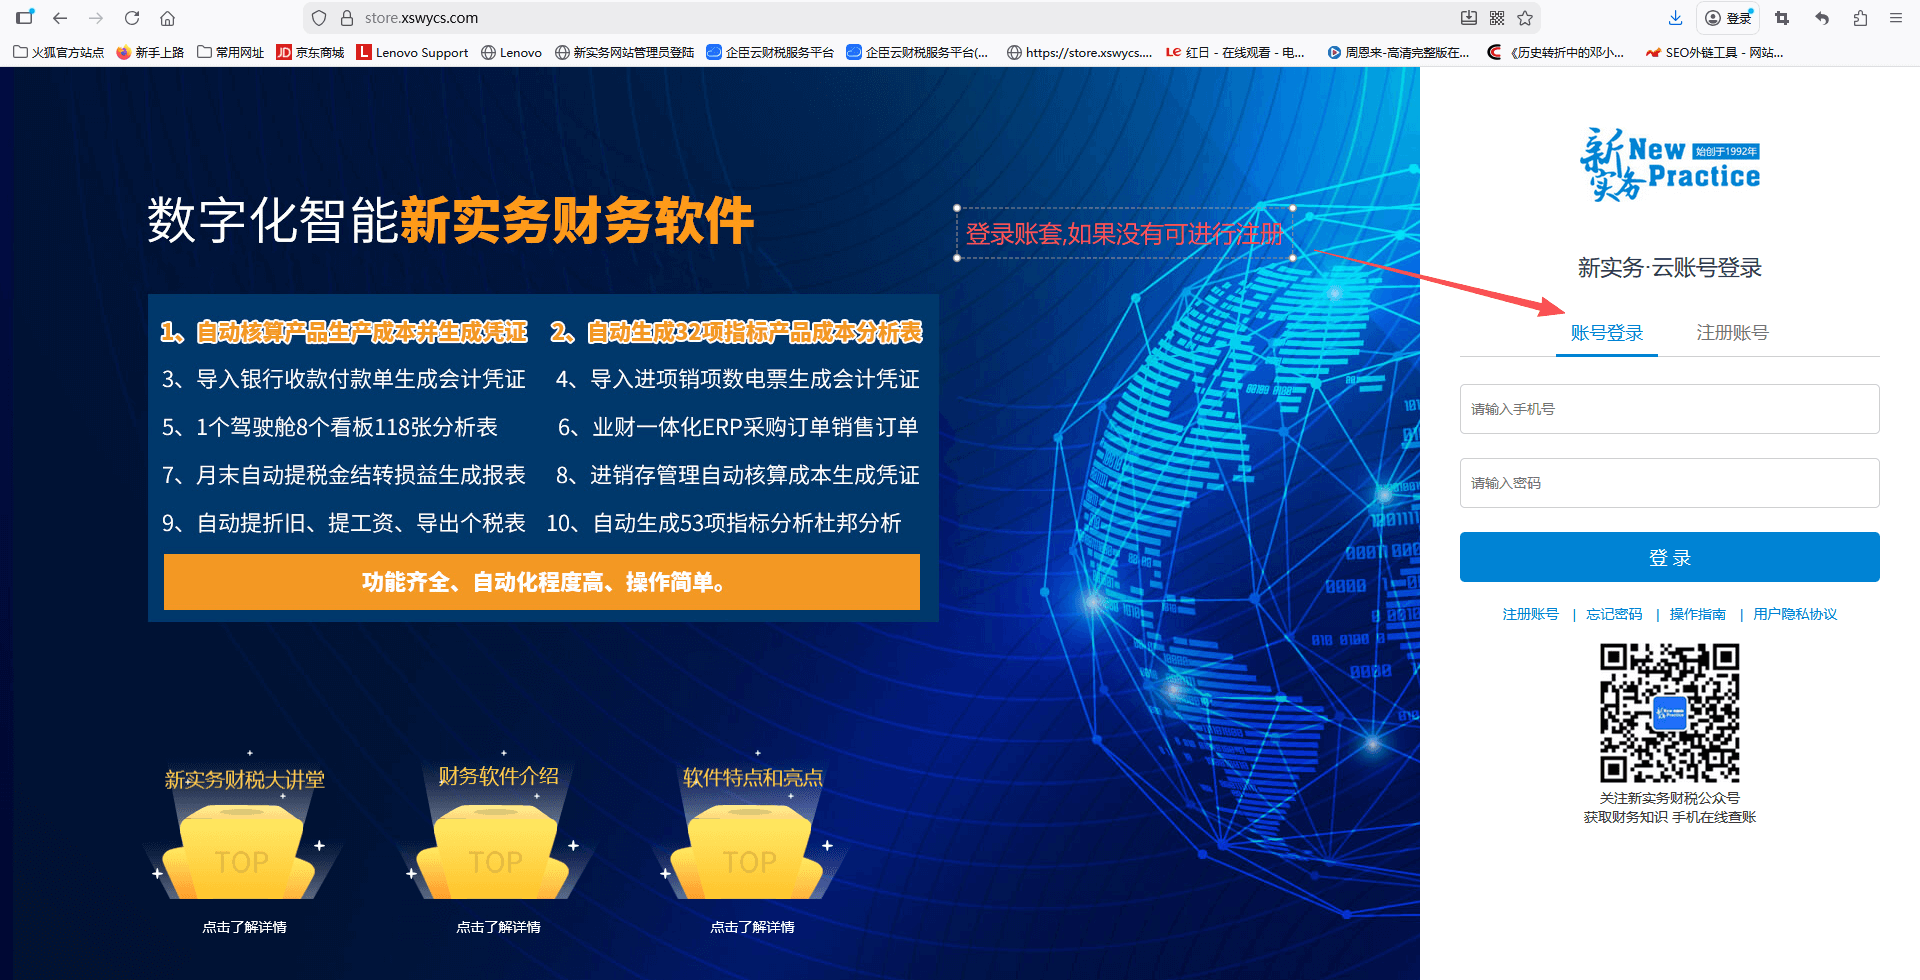
Task: Click the browser home icon
Action: (168, 18)
